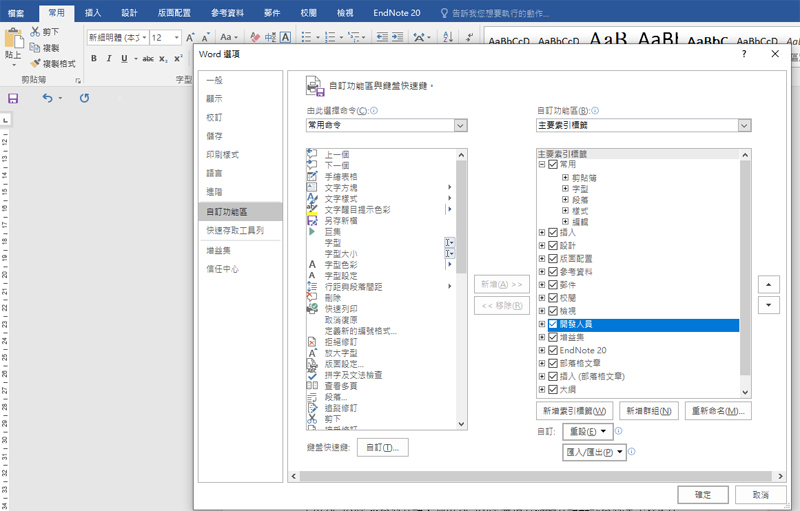Click the Paste (貼上) clipboard icon

(14, 39)
